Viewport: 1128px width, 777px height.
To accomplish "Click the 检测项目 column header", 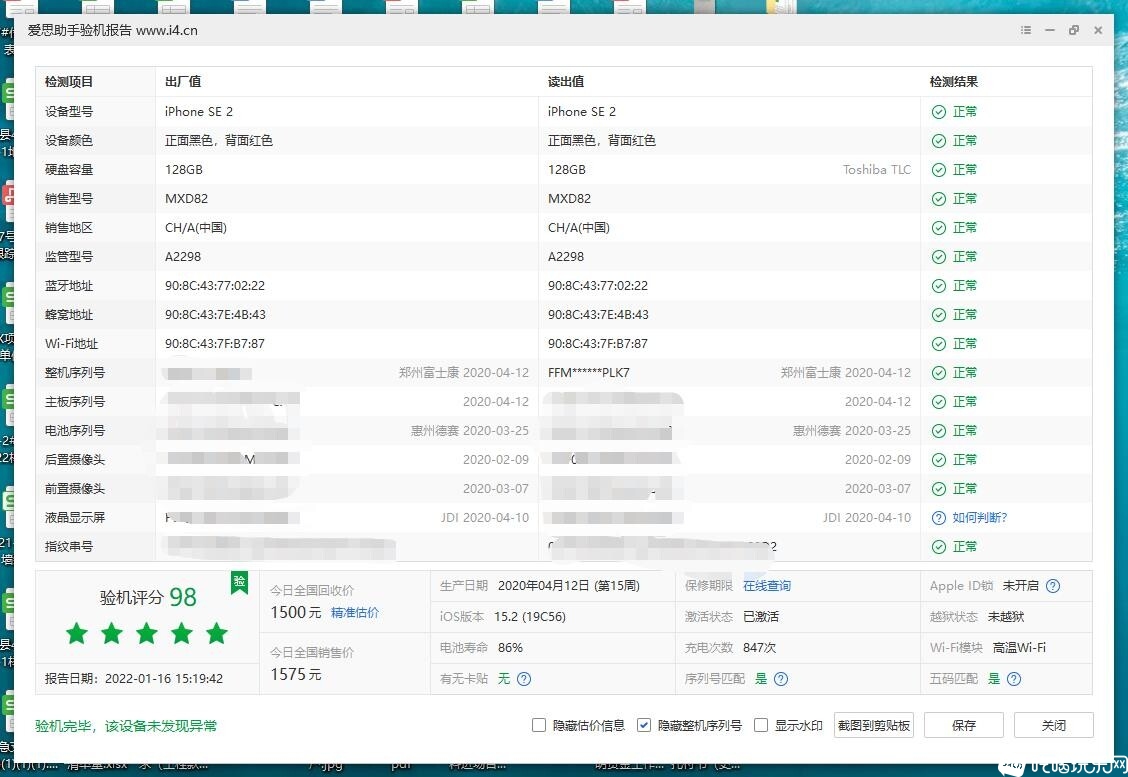I will pyautogui.click(x=69, y=82).
